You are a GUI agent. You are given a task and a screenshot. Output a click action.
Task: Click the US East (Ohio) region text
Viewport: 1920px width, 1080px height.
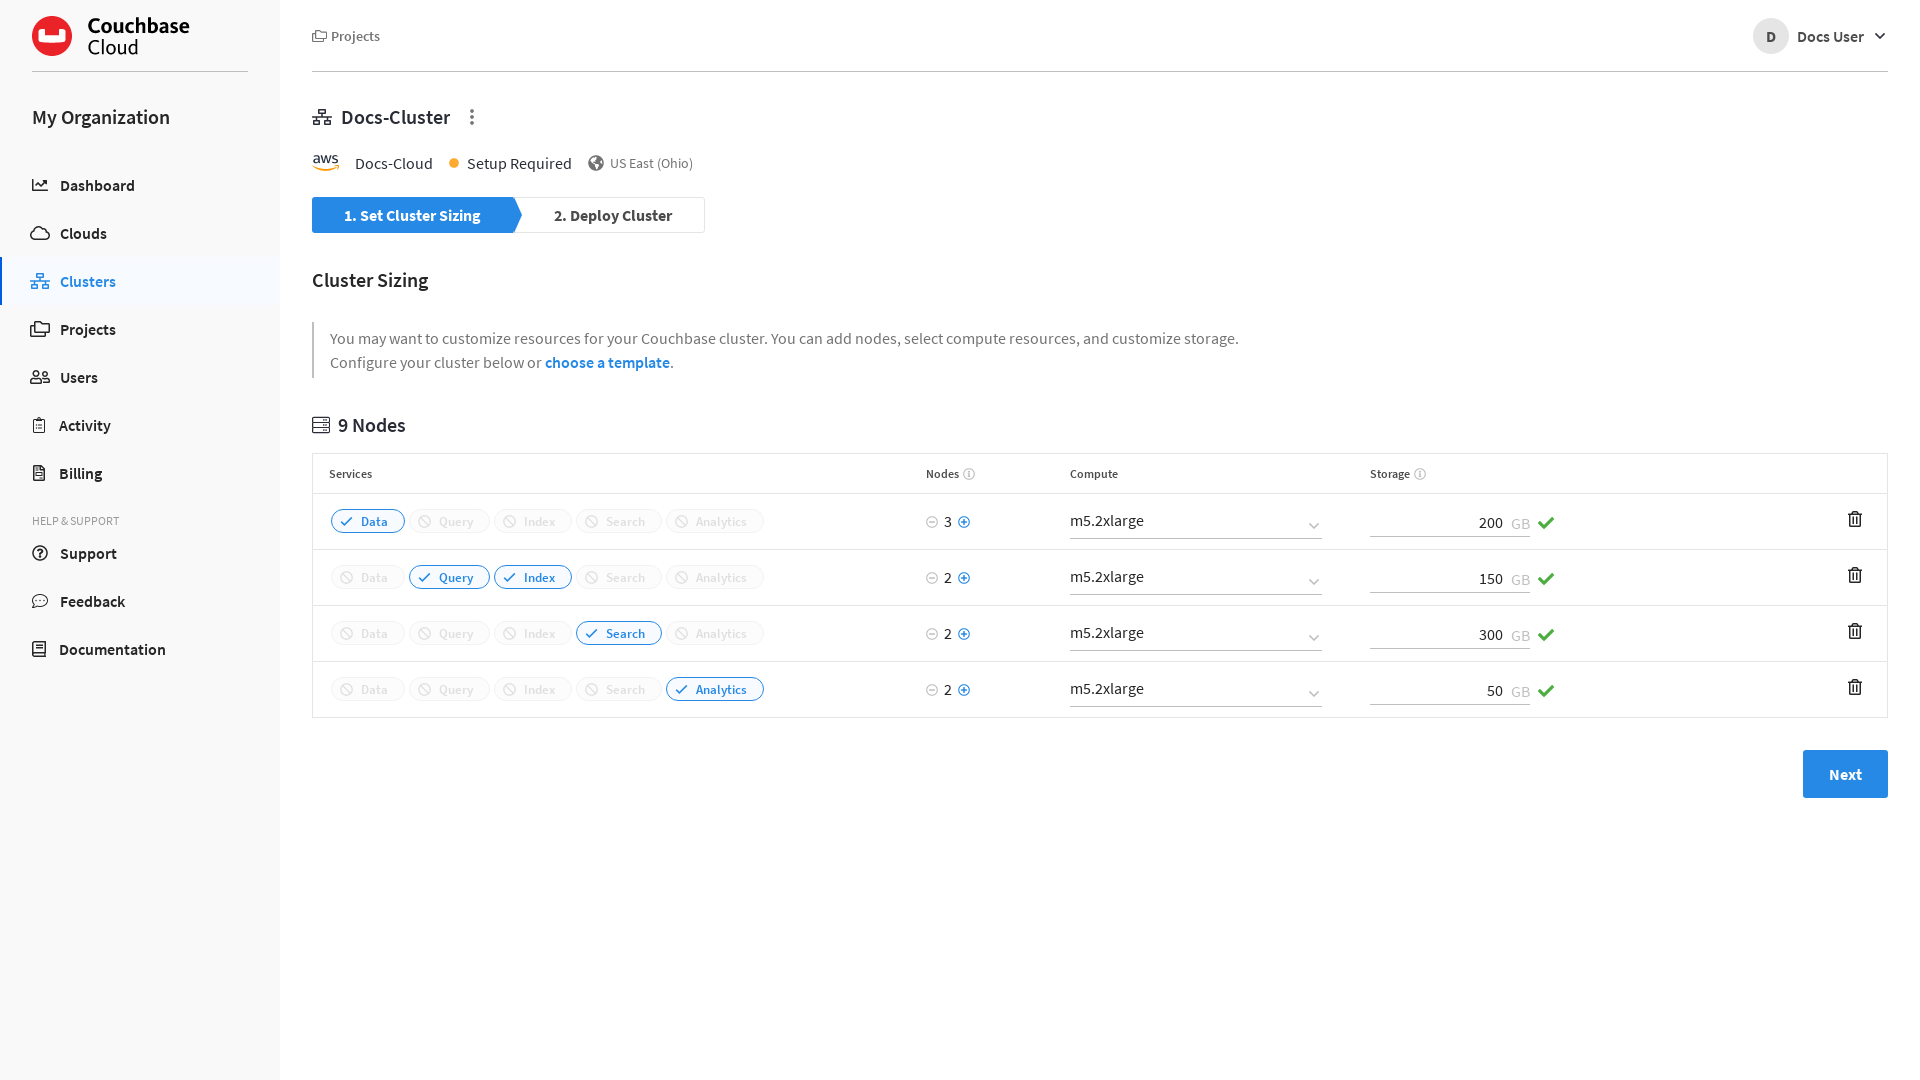tap(651, 163)
